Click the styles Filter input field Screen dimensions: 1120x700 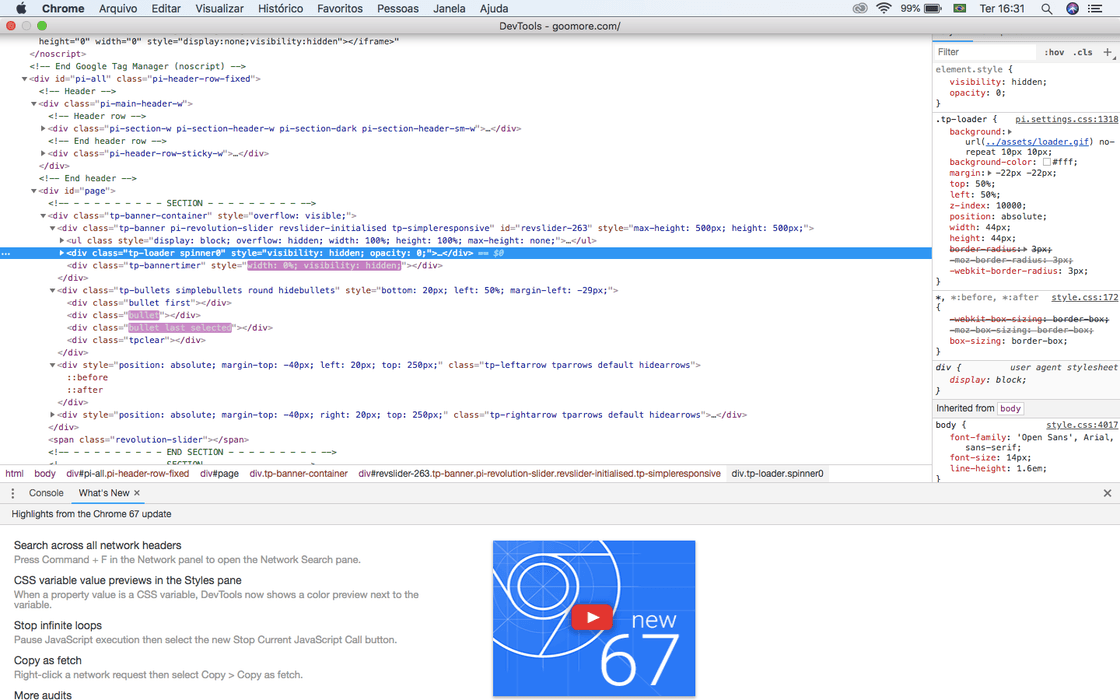(x=985, y=50)
